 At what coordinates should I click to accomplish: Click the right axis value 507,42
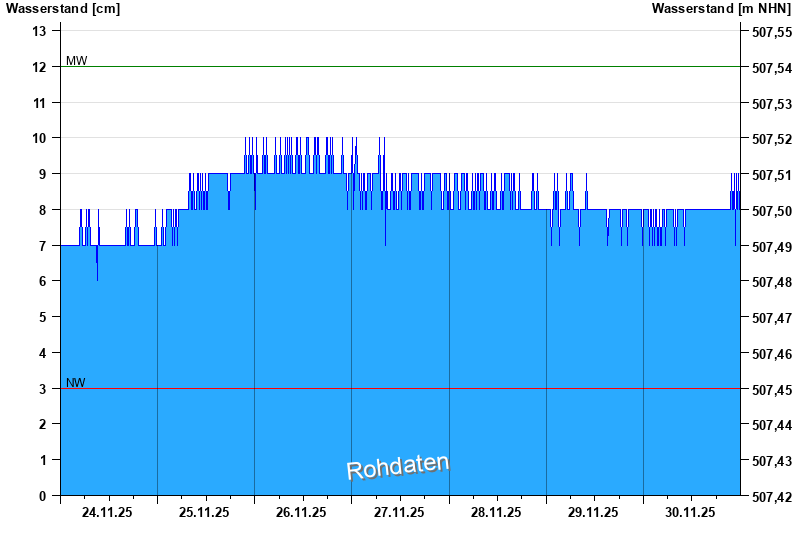(772, 497)
